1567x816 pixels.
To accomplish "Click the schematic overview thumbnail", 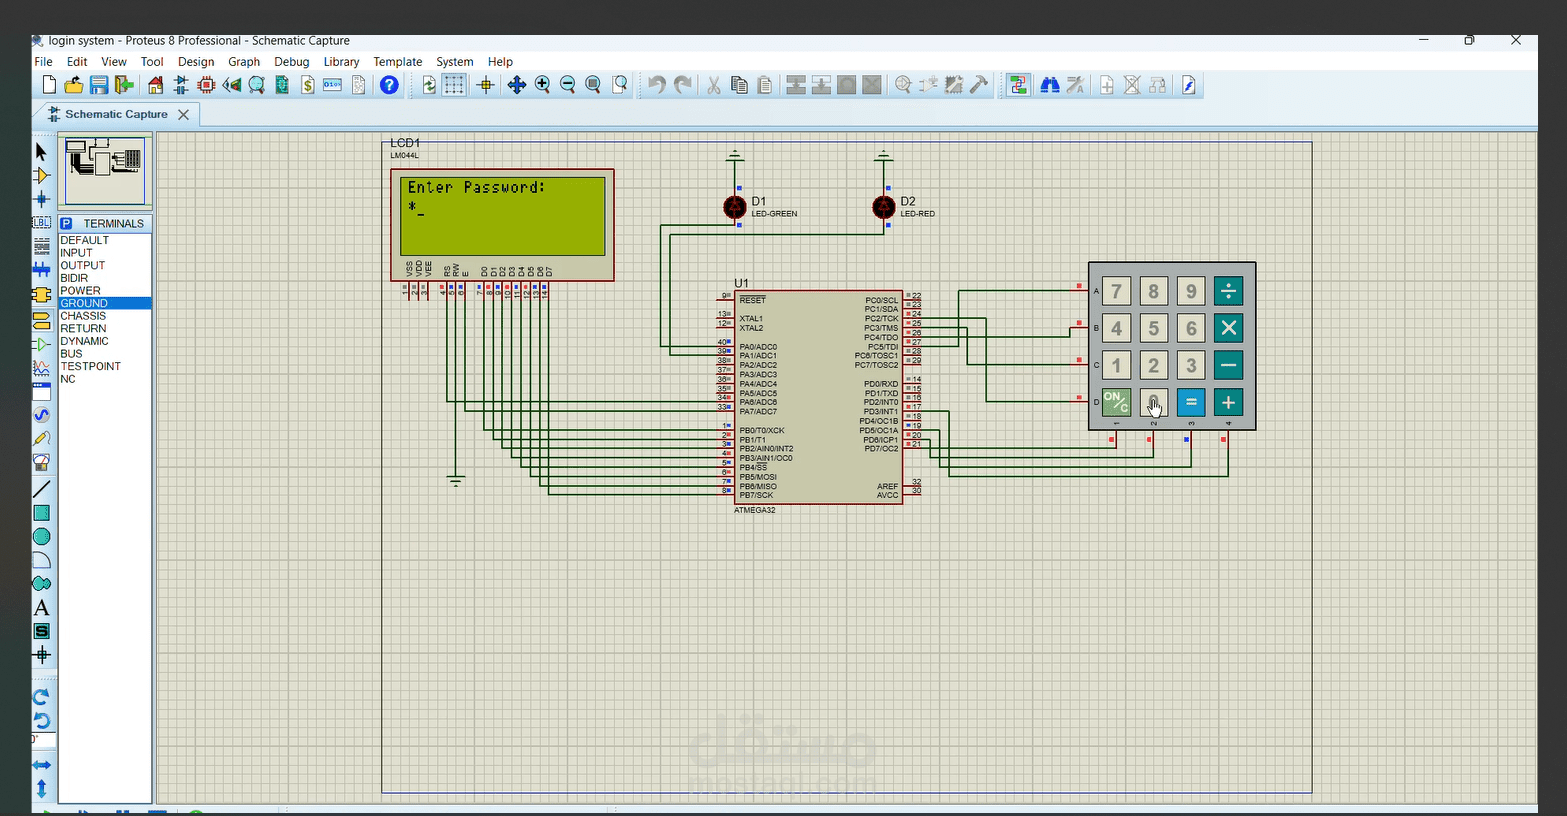I will (x=105, y=171).
